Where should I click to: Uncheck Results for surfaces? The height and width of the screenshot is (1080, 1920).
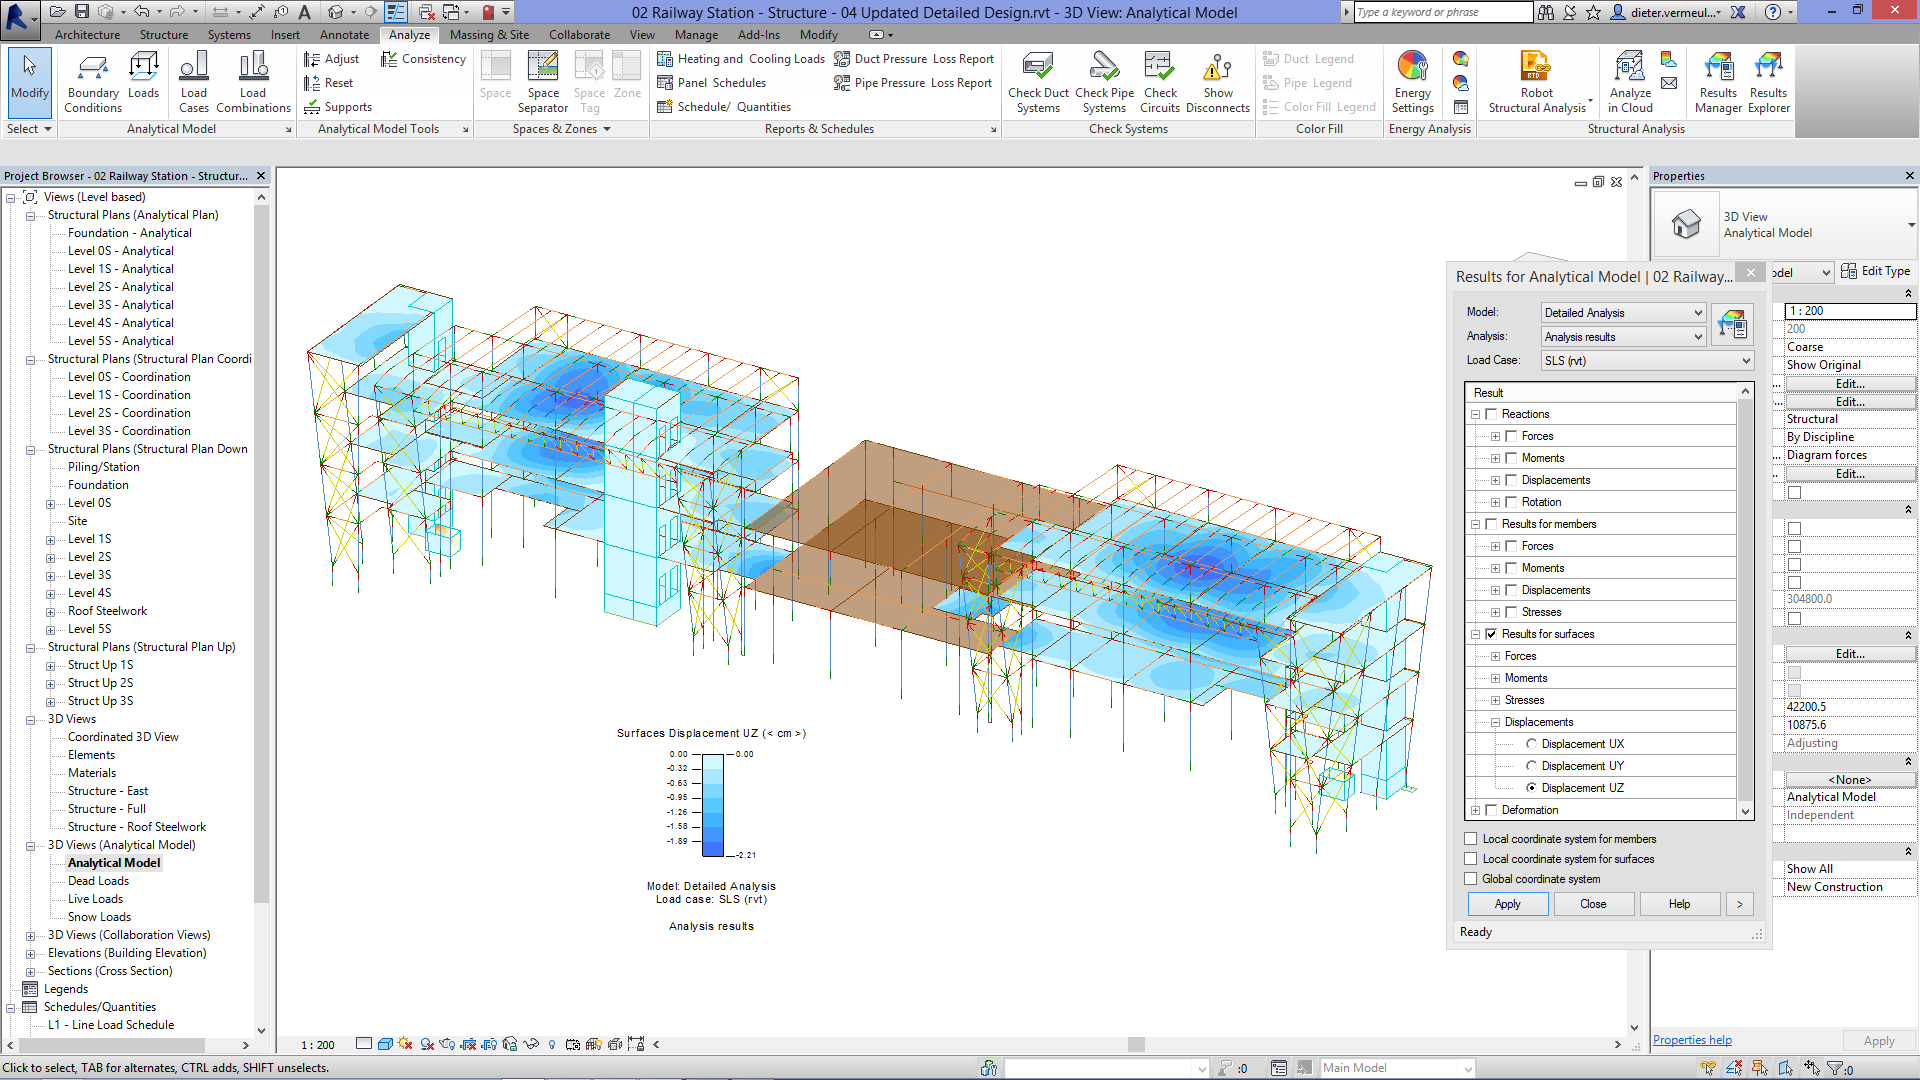click(x=1491, y=634)
